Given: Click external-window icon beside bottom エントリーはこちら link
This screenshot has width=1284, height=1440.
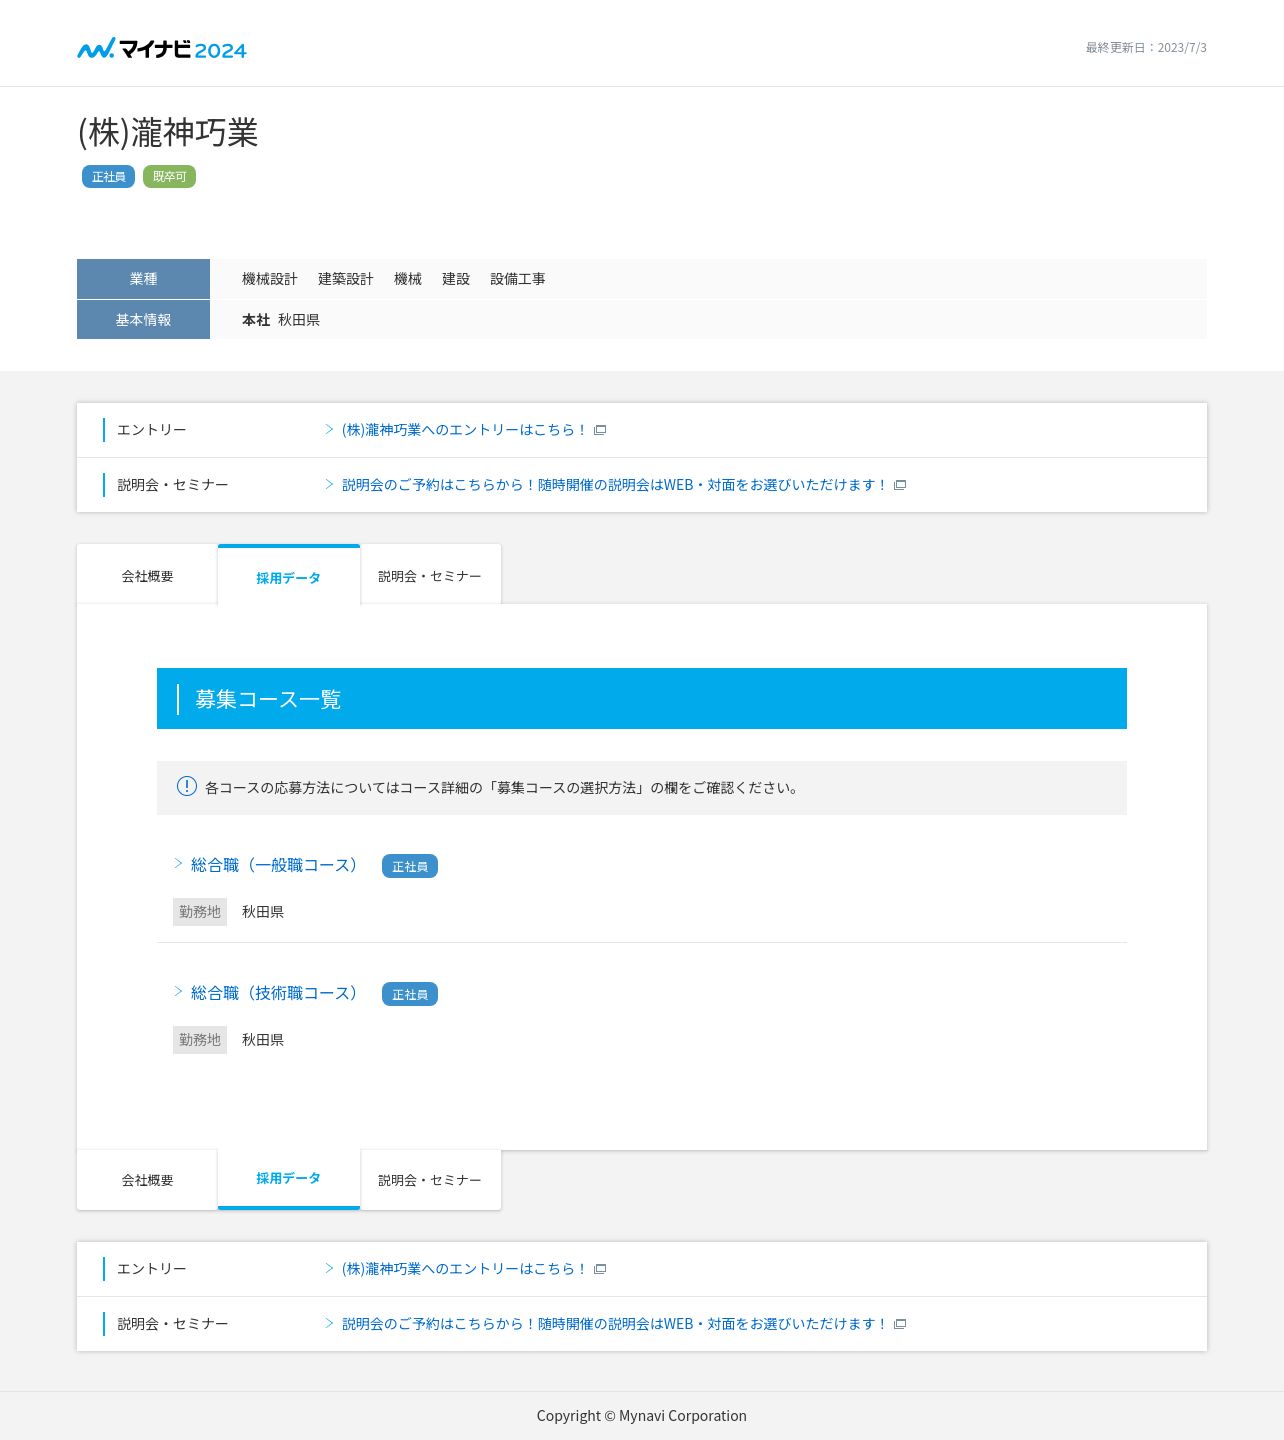Looking at the screenshot, I should coord(600,1269).
